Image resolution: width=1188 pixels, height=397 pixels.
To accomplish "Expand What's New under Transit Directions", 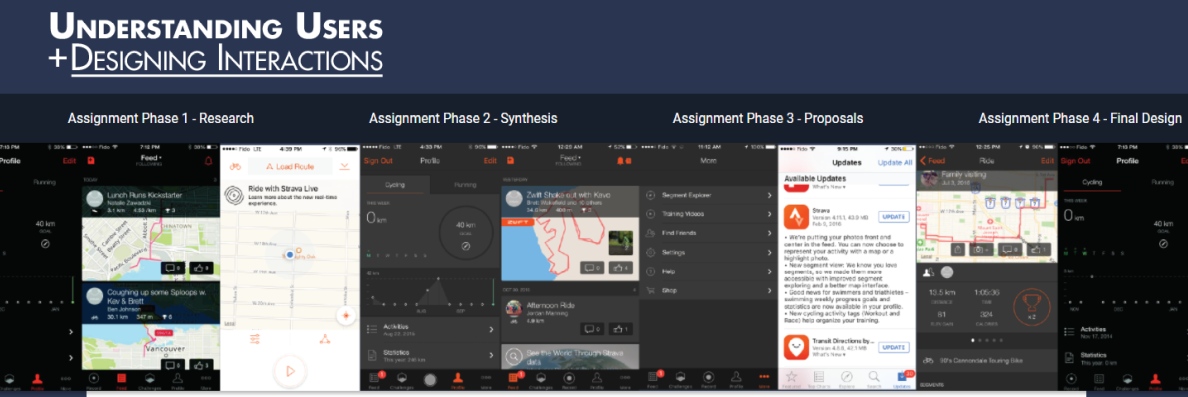I will tap(830, 355).
